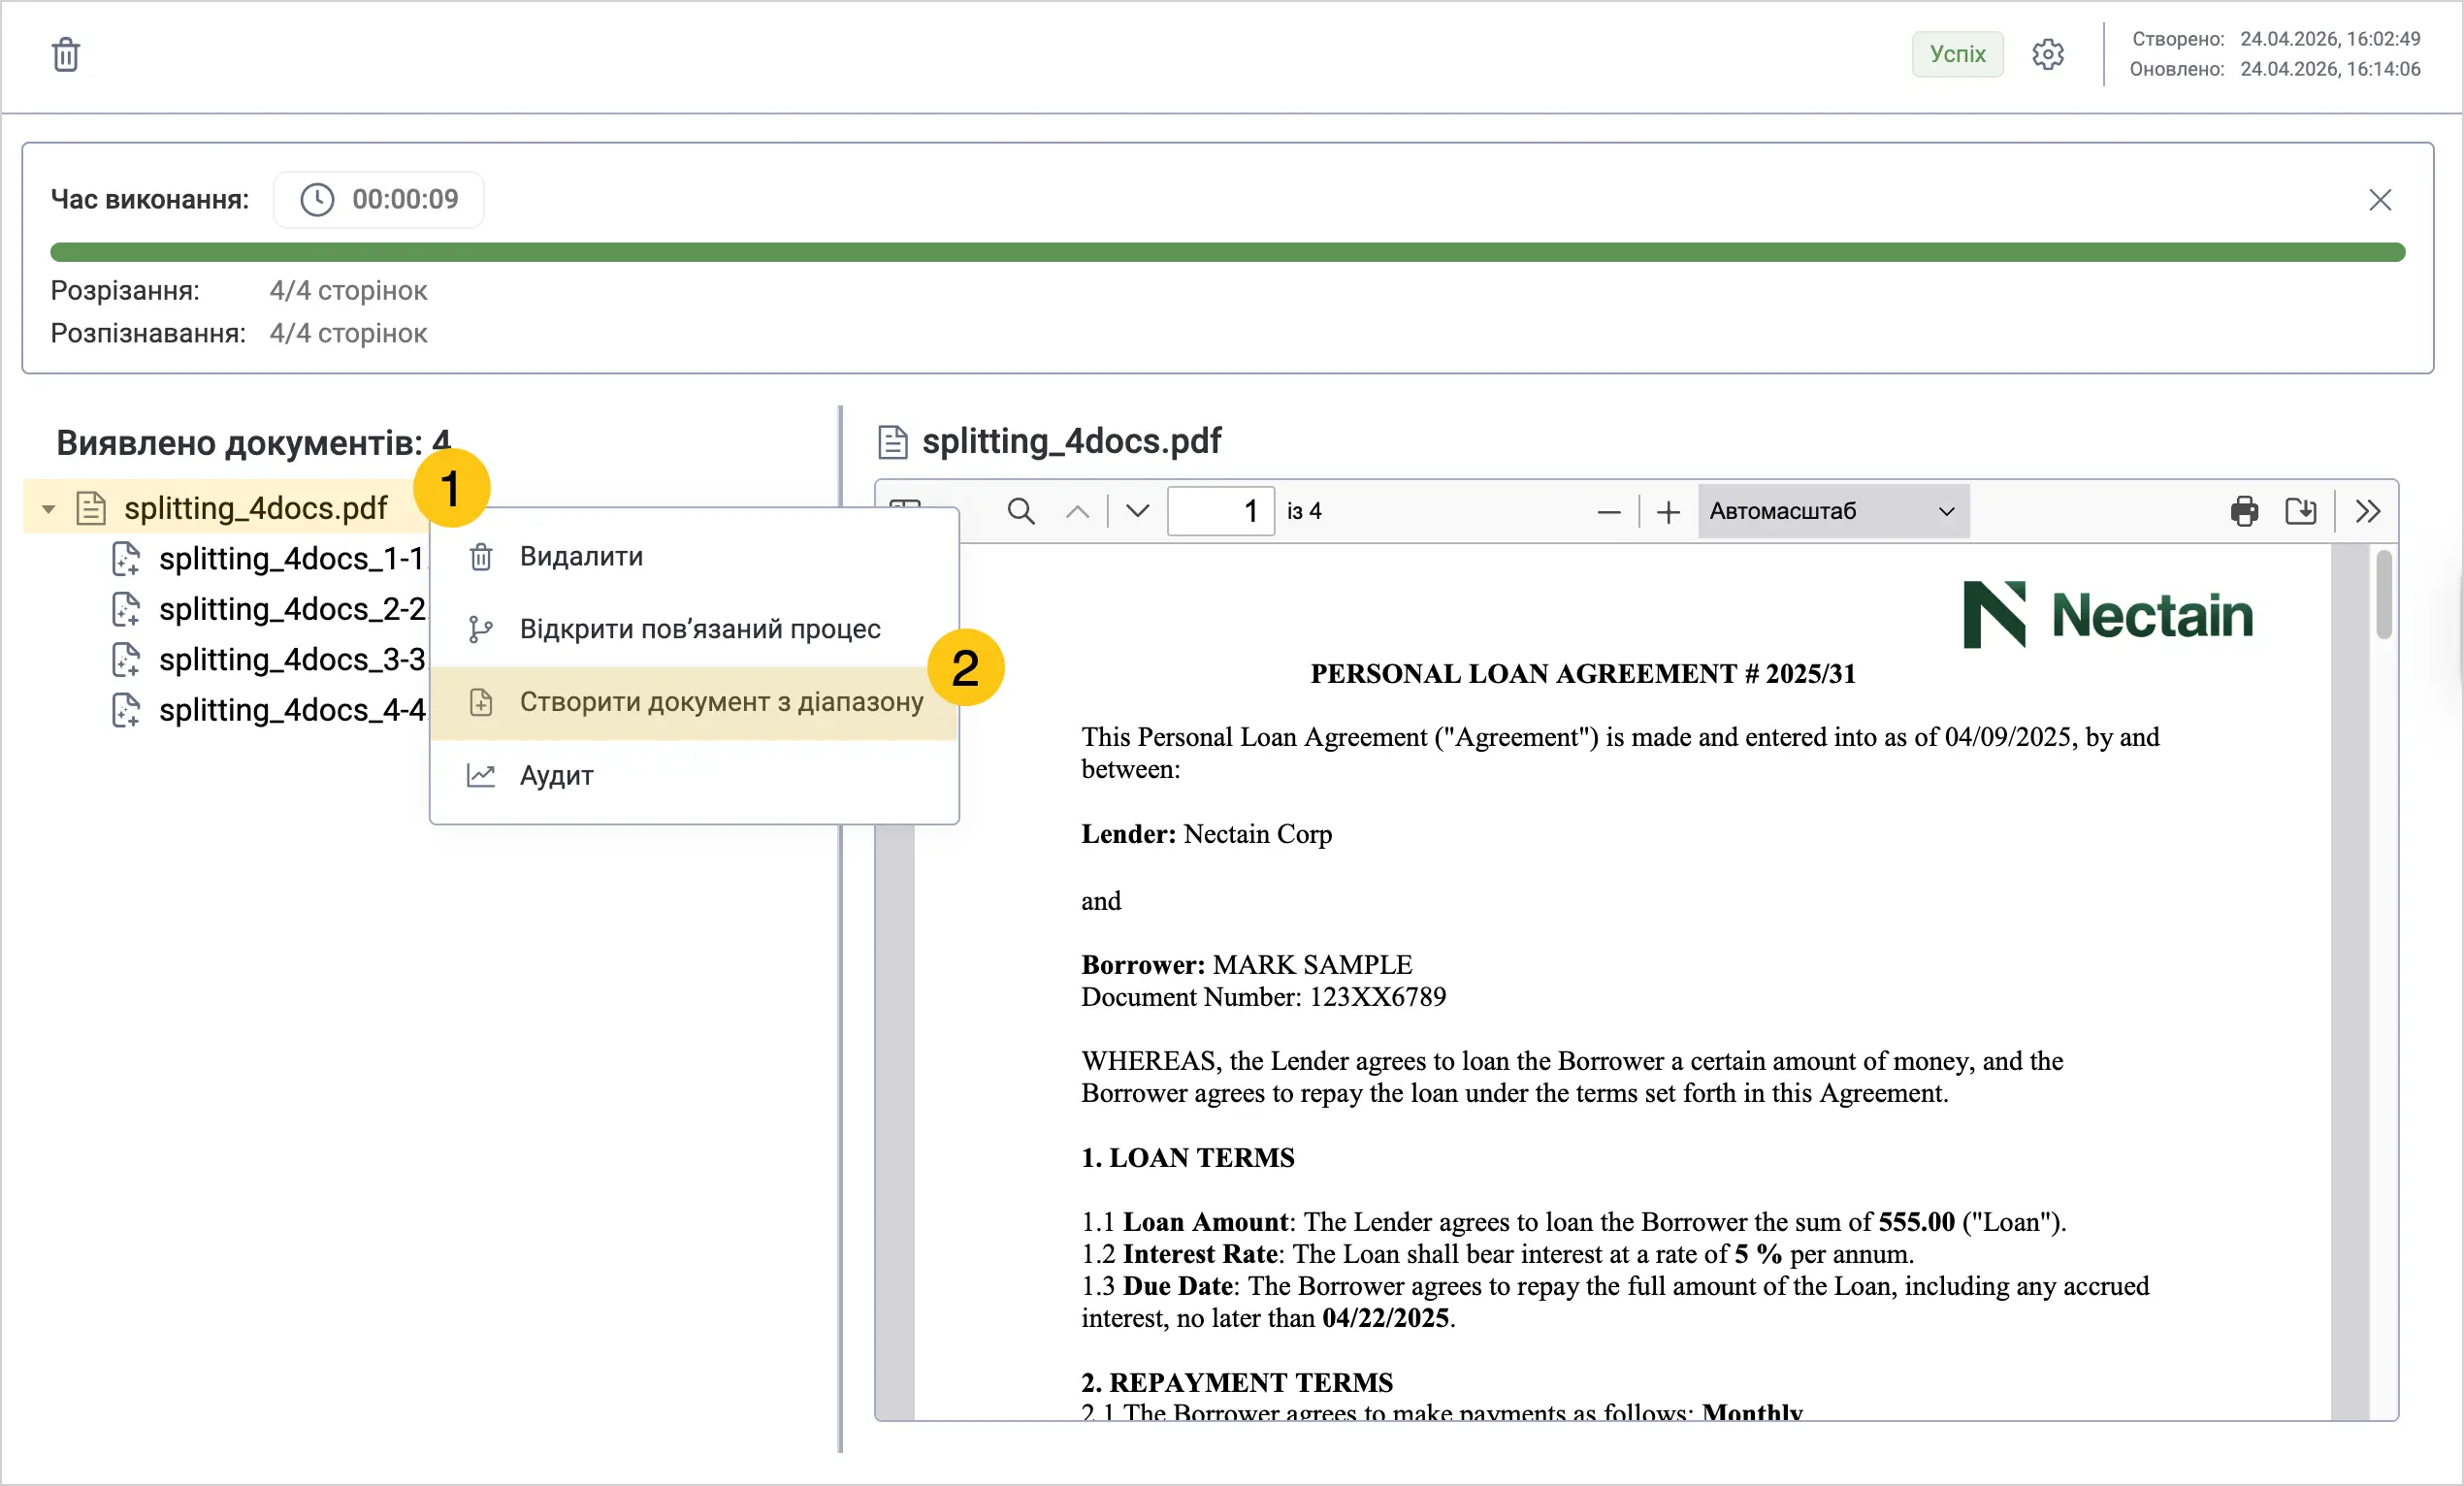This screenshot has height=1486, width=2464.
Task: Collapse the splitting_4docs.pdf tree node
Action: (48, 509)
